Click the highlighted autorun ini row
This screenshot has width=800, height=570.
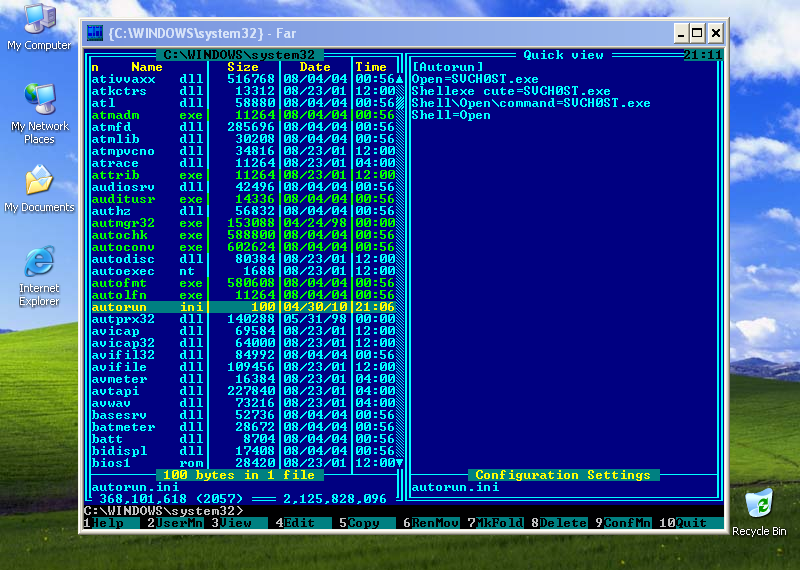coord(243,307)
